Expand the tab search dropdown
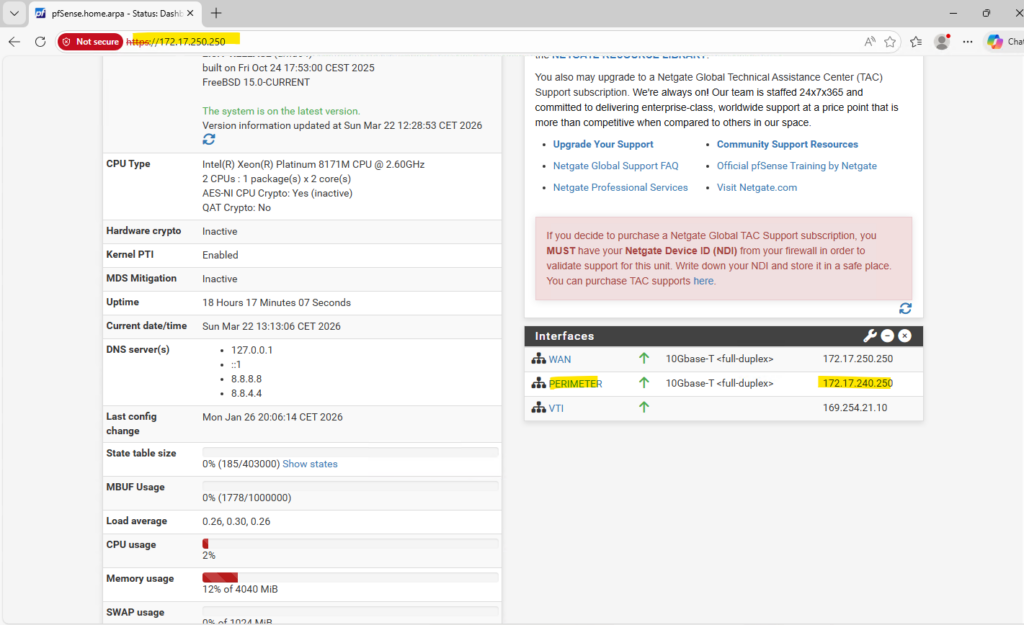The image size is (1024, 625). (13, 13)
